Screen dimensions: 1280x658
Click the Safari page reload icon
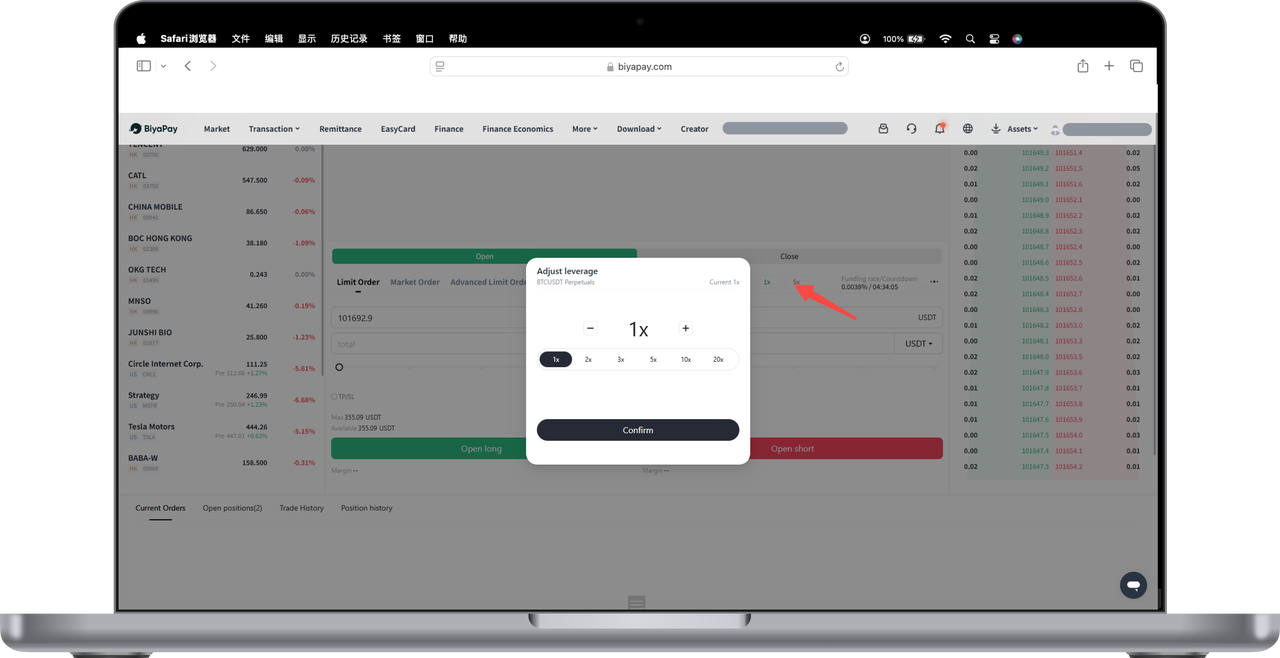(839, 67)
